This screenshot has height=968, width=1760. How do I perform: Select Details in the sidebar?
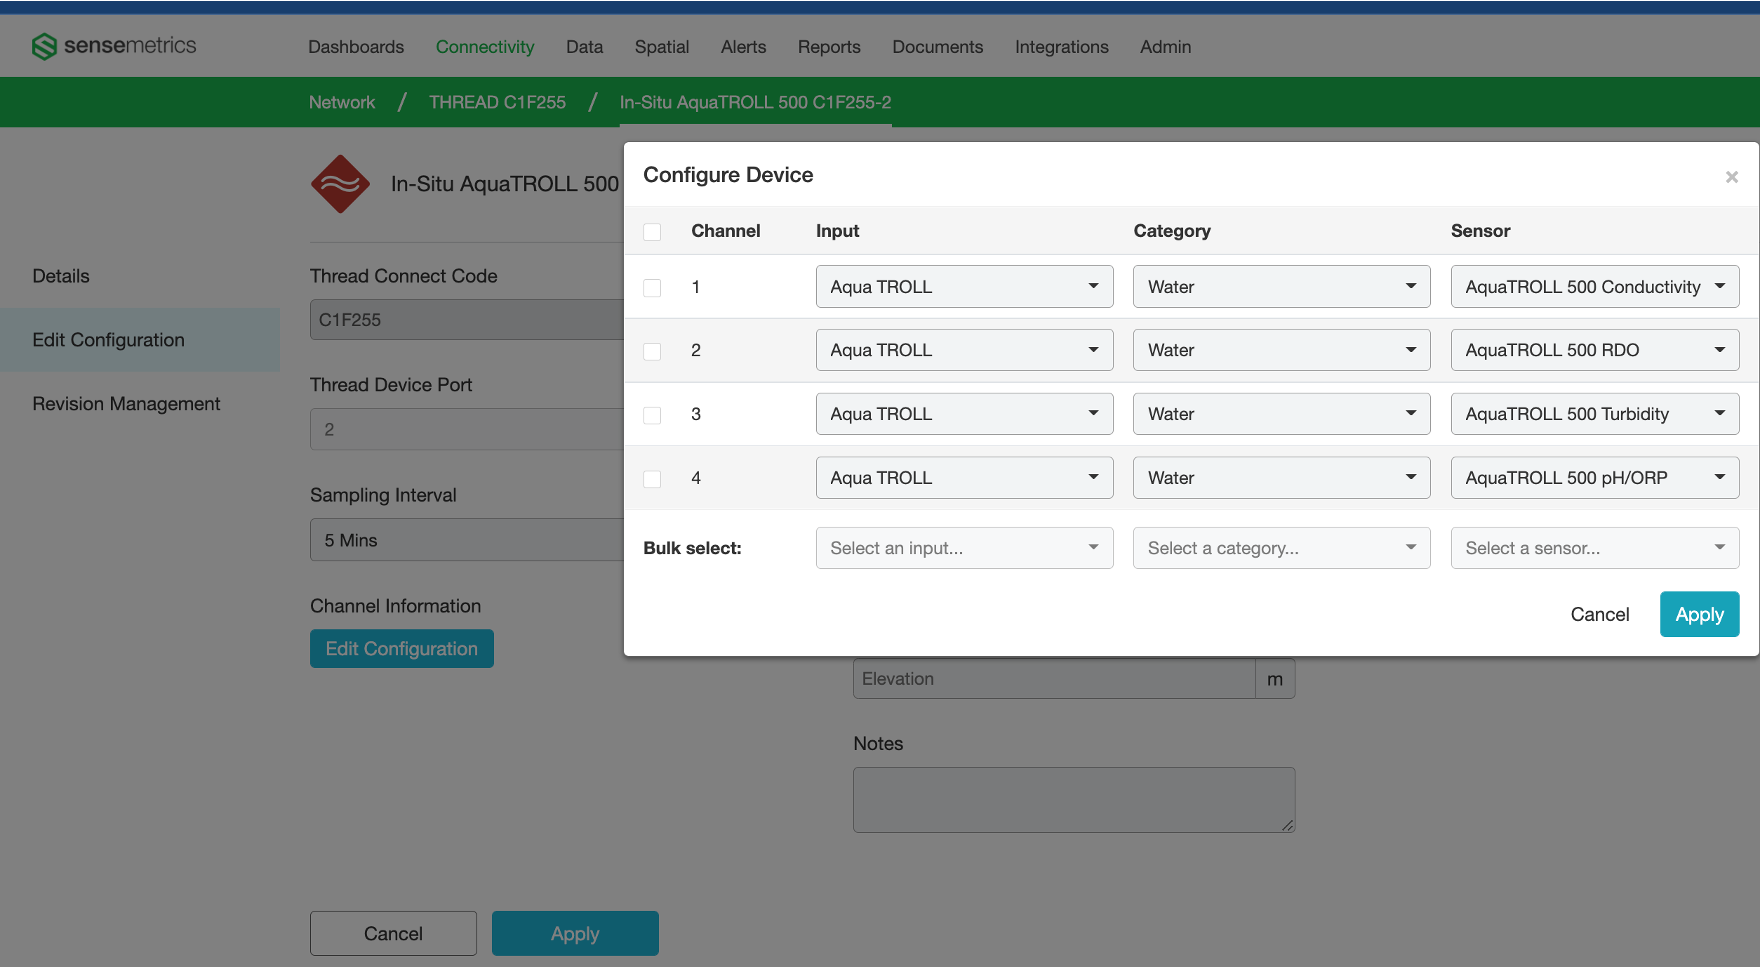tap(61, 276)
